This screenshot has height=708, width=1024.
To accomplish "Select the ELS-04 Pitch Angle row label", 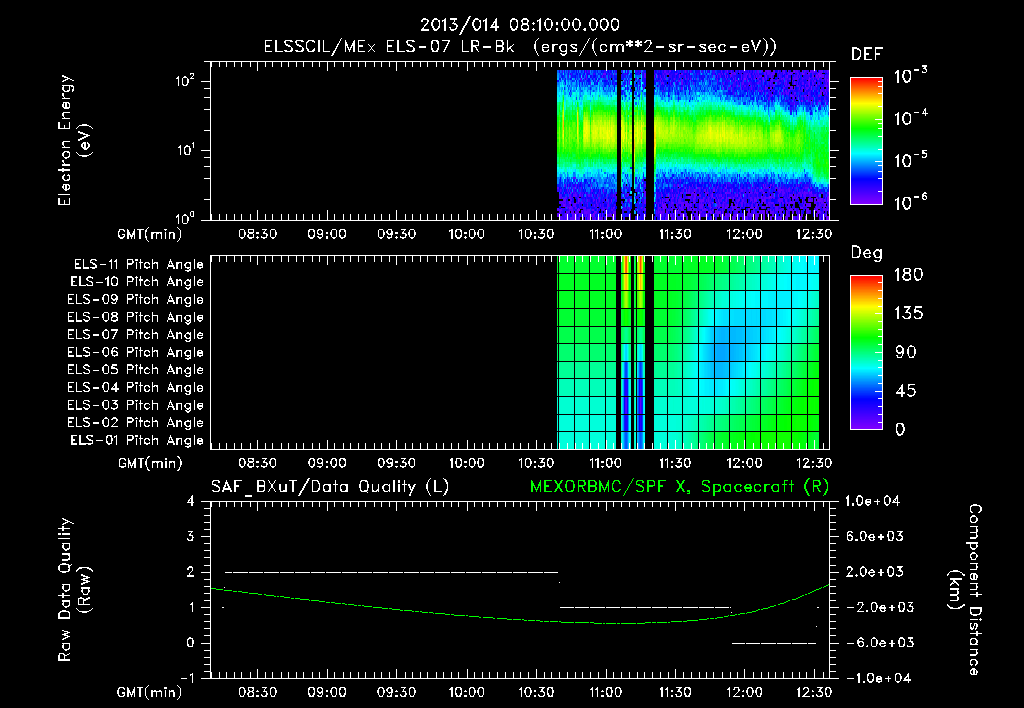I will pos(135,388).
